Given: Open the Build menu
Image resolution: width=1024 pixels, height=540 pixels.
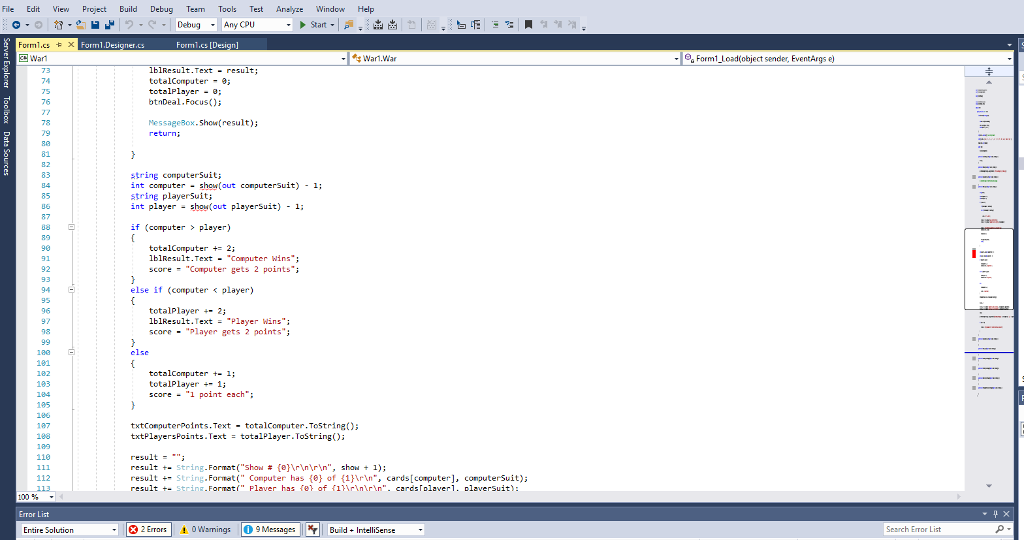Looking at the screenshot, I should (x=128, y=9).
